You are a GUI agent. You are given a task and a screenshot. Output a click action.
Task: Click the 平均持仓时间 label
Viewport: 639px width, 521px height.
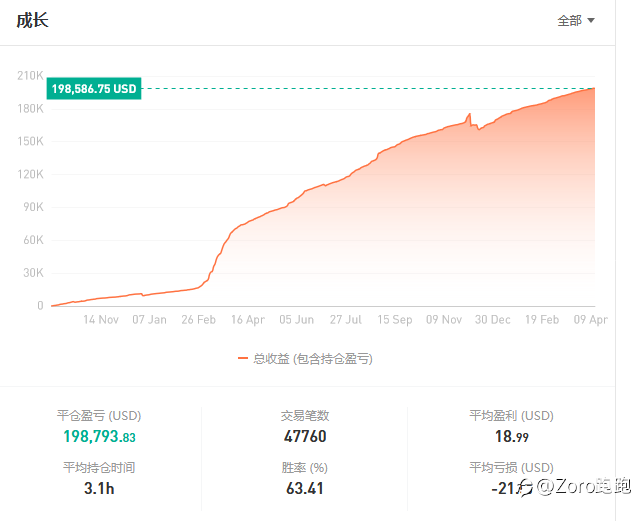[99, 468]
